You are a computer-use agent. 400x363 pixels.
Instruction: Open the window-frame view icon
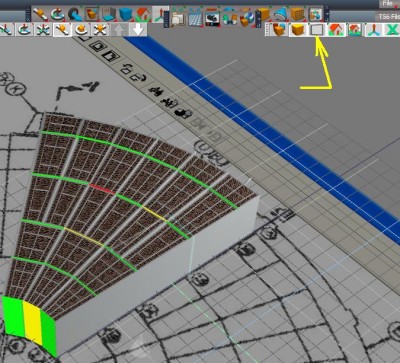click(179, 18)
